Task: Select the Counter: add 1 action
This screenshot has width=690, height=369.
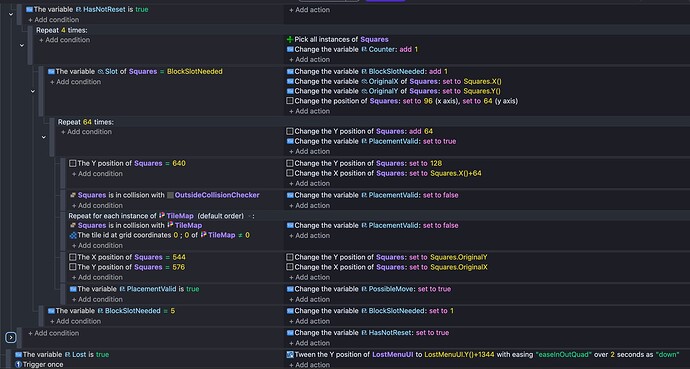Action: 352,49
